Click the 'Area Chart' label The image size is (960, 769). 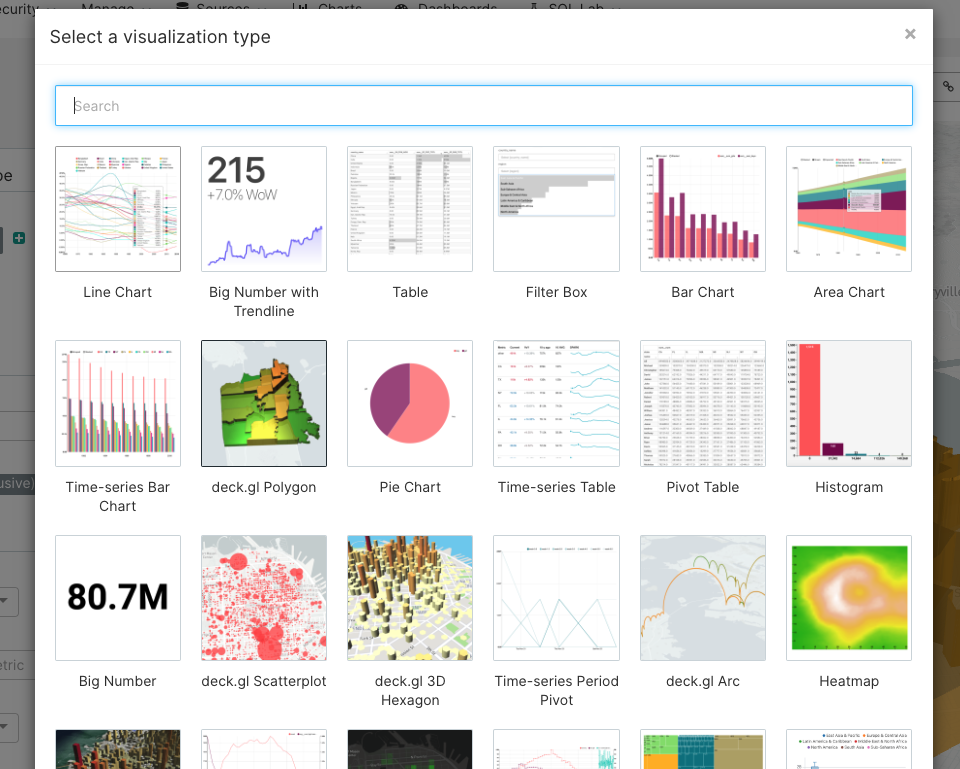[849, 293]
